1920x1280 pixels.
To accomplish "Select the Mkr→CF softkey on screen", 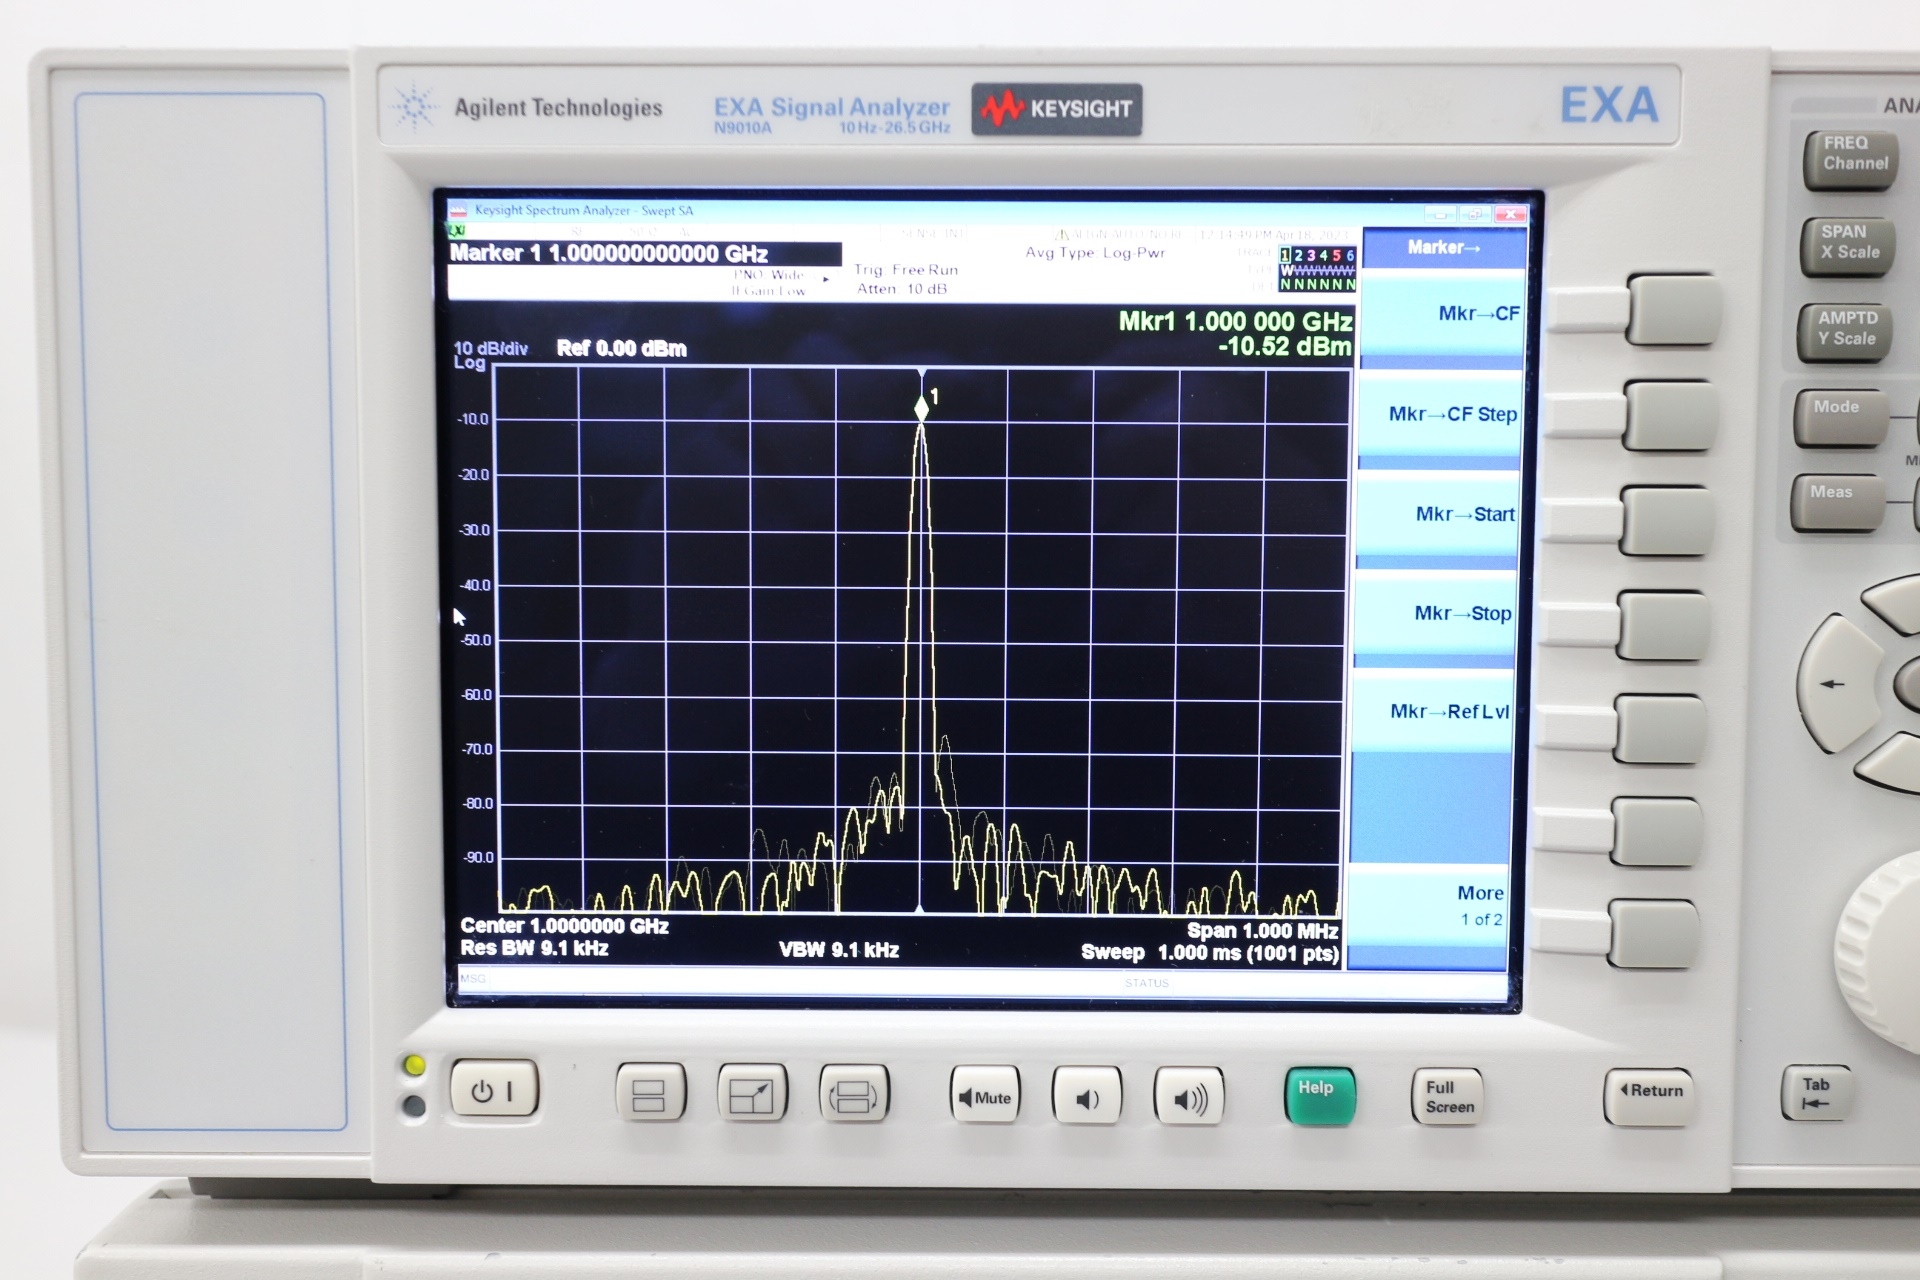I will 1443,312.
